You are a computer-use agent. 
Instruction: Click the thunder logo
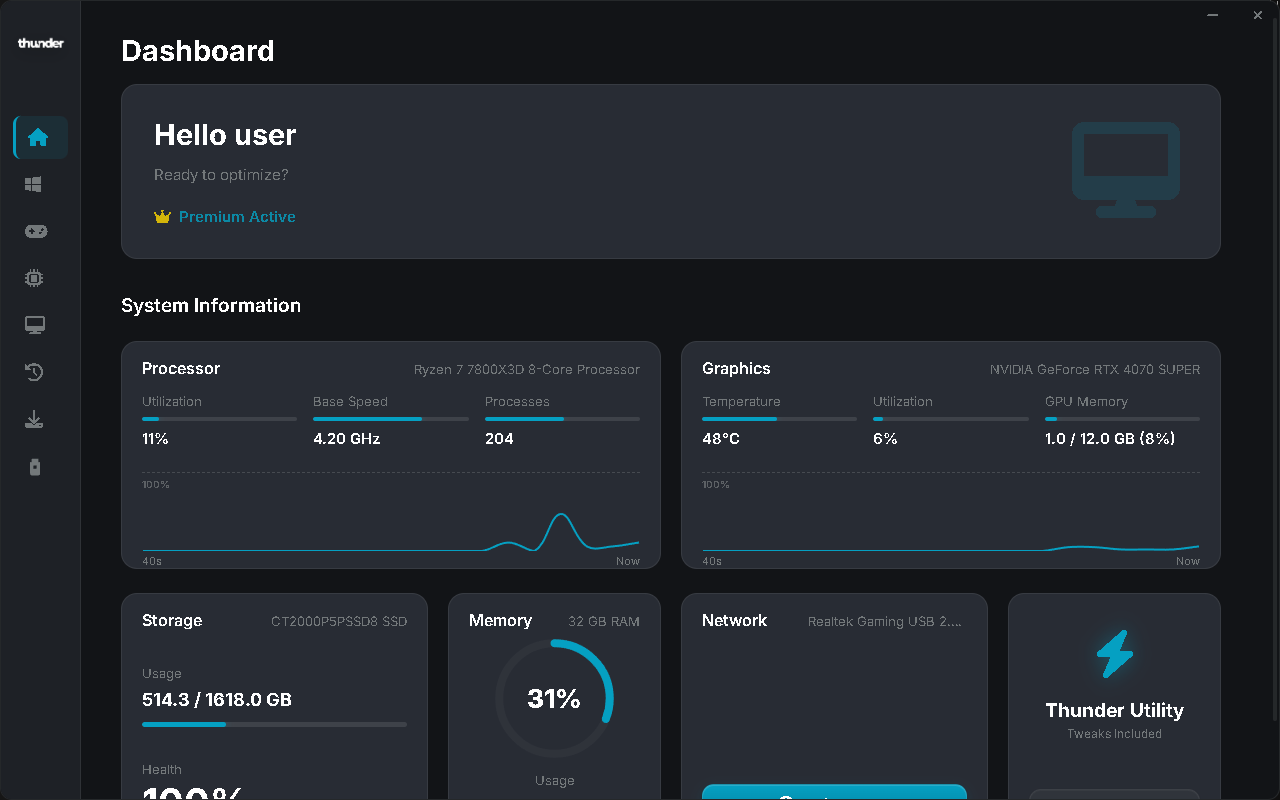[41, 43]
